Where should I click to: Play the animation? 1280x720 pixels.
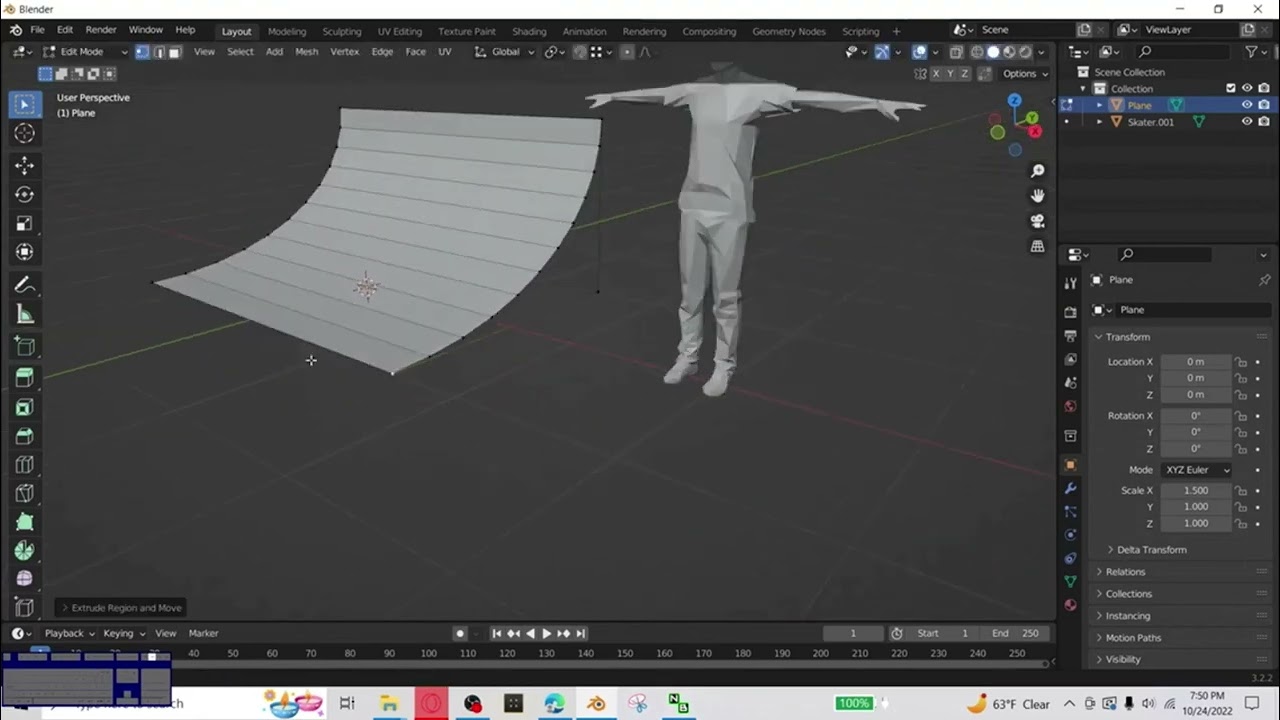(x=547, y=633)
